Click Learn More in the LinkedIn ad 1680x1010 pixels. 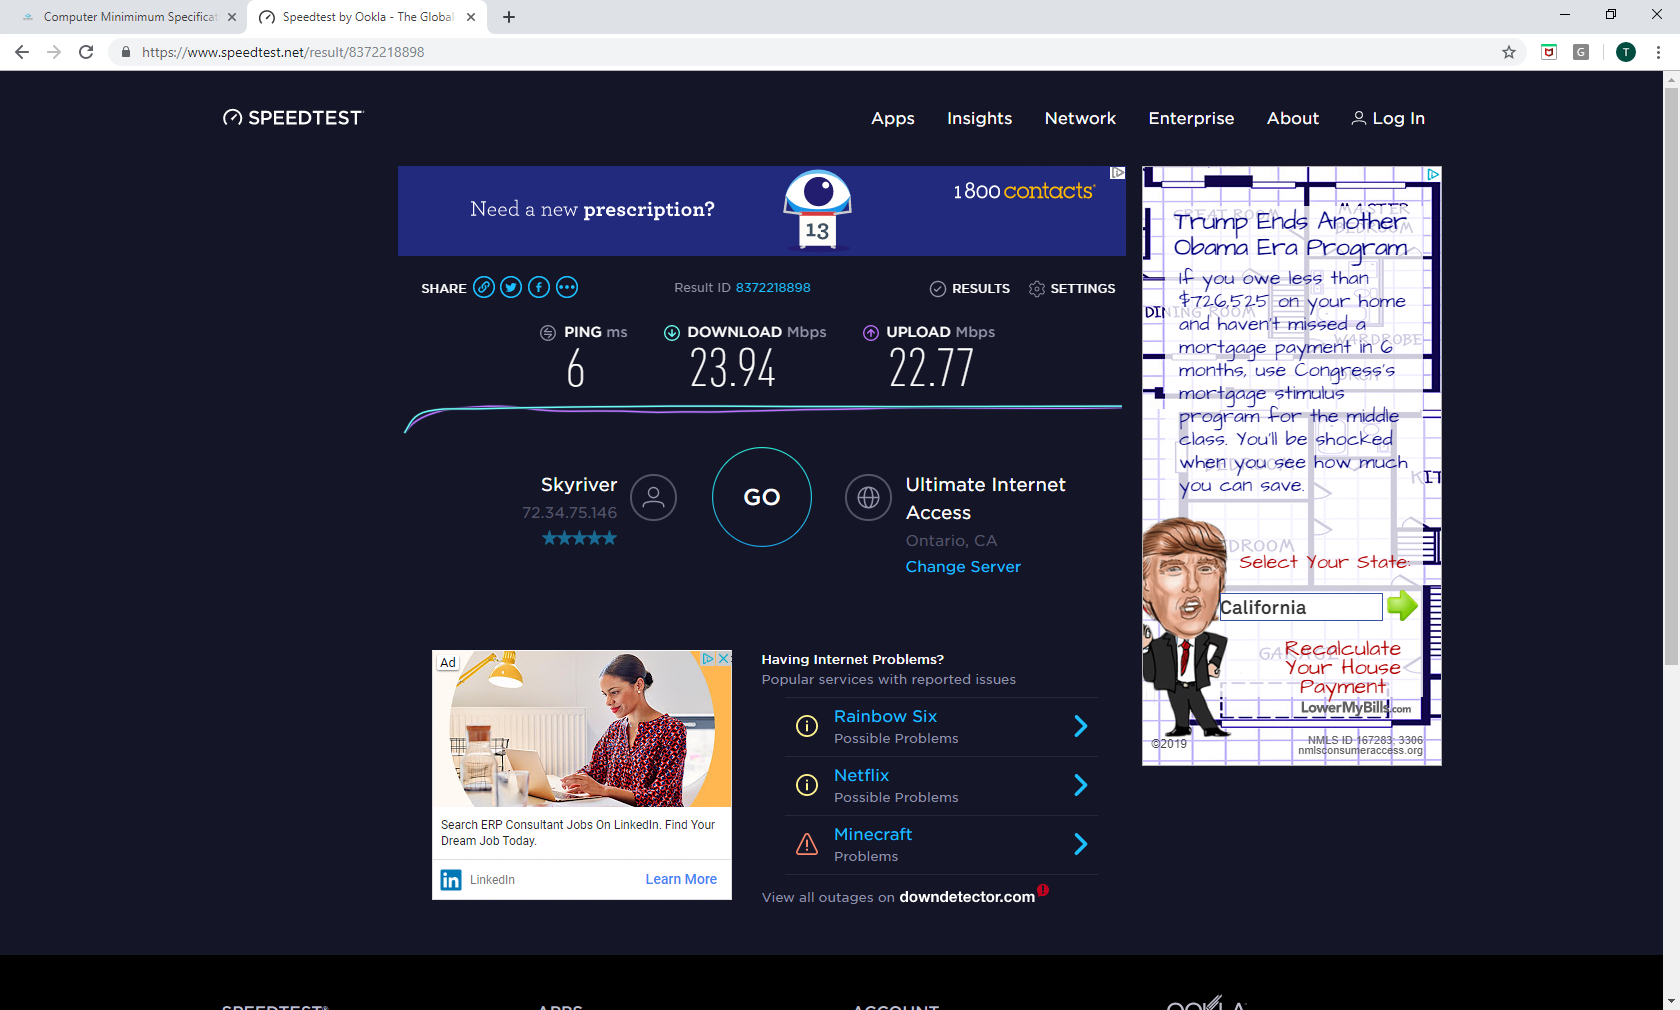(x=681, y=880)
